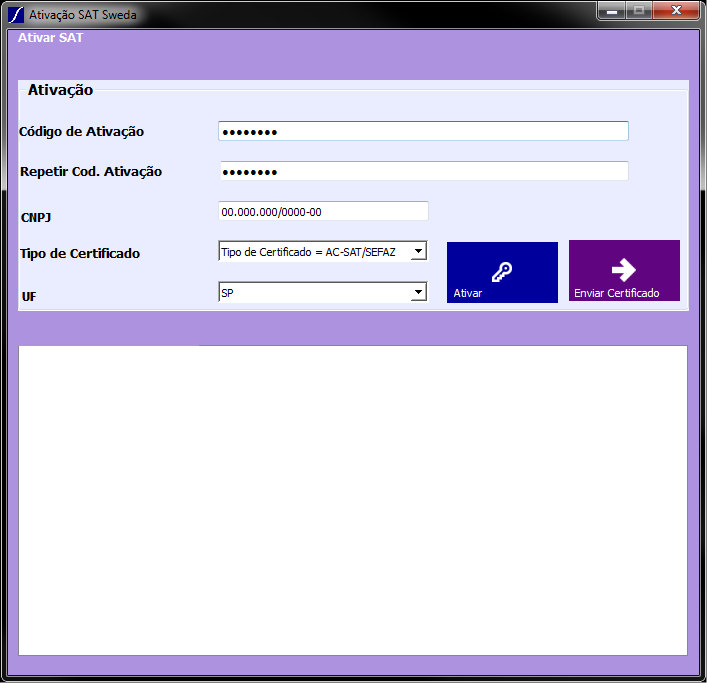Screen dimensions: 707x683
Task: Click the UF label
Action: click(29, 297)
